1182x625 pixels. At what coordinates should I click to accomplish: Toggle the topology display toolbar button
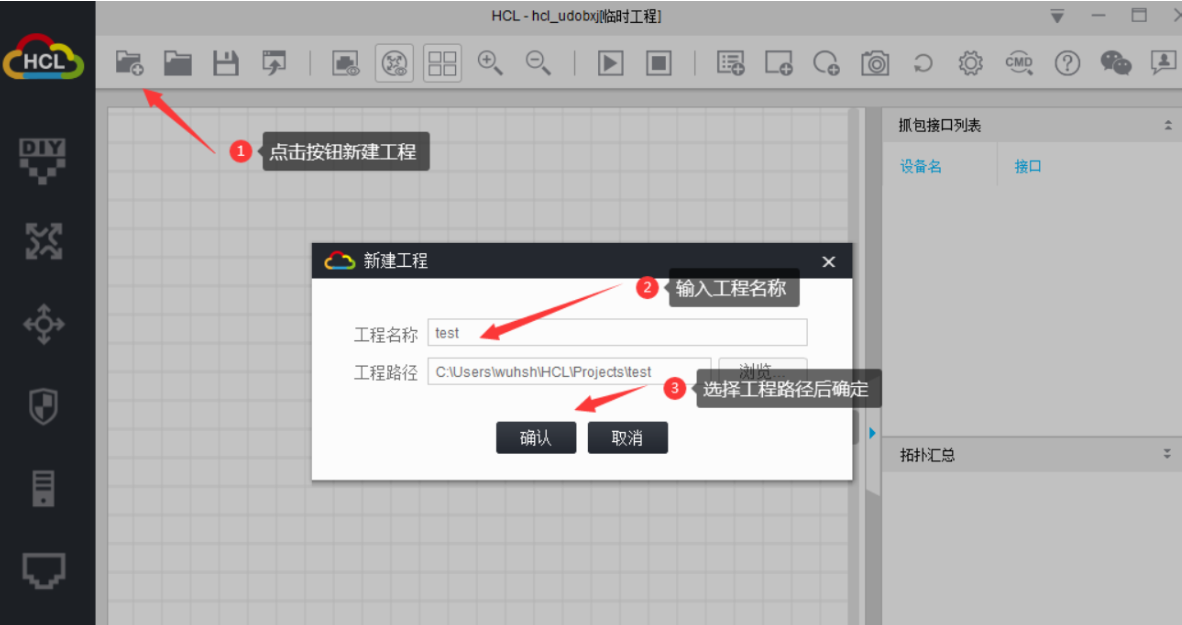point(393,63)
